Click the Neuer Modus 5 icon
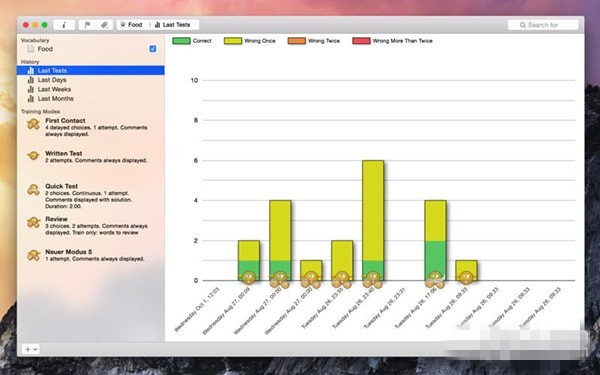The width and height of the screenshot is (600, 375). 34,255
